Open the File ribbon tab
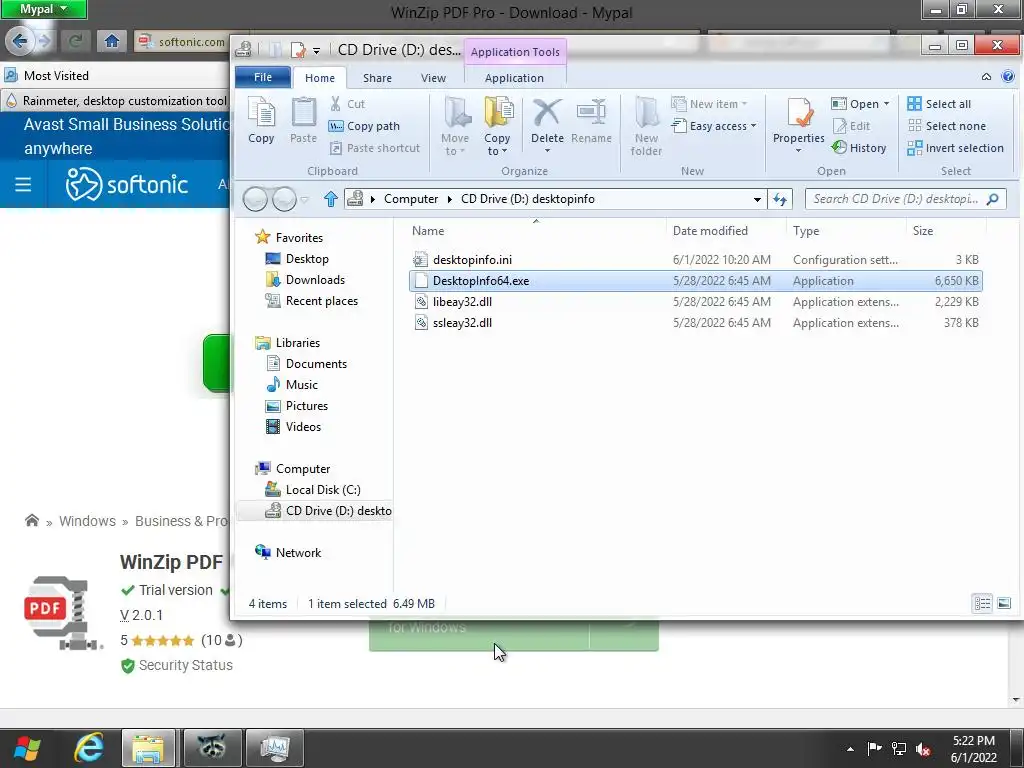The image size is (1024, 768). click(x=263, y=77)
